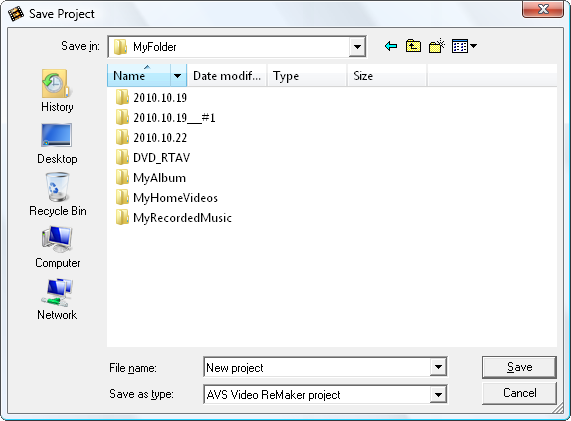Select the MyRecordedMusic folder icon
The width and height of the screenshot is (571, 421).
tap(122, 217)
